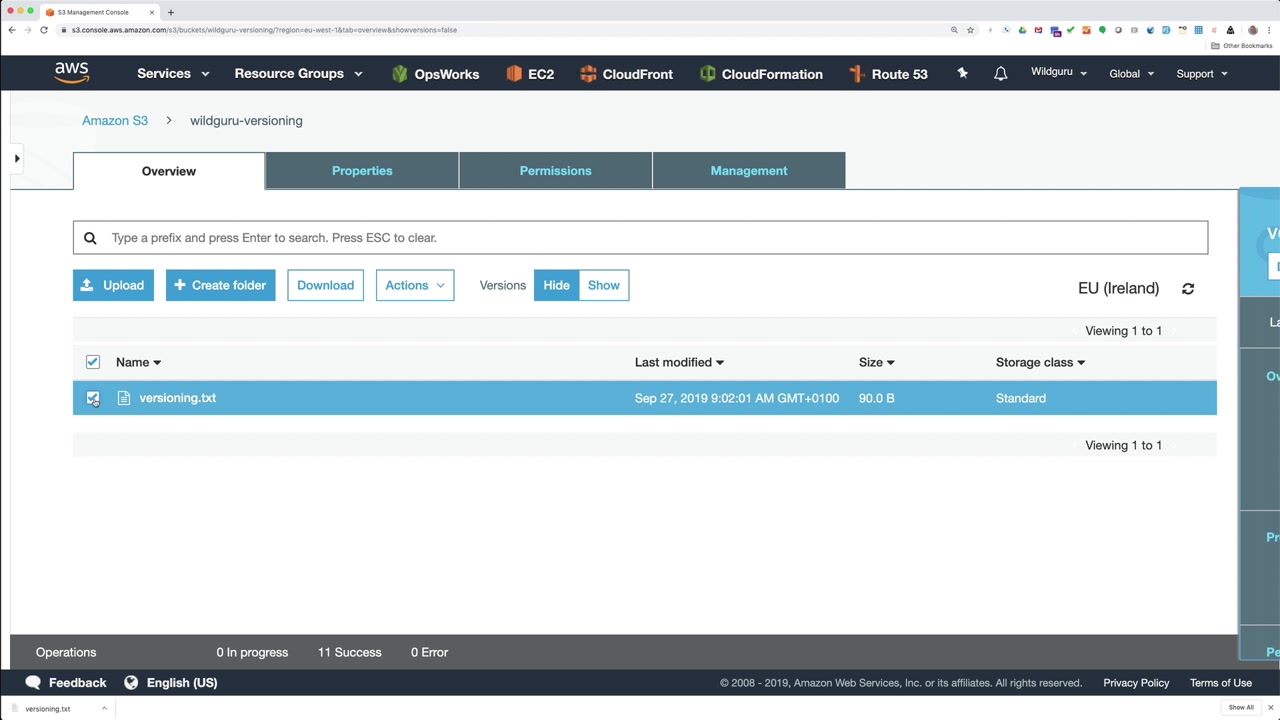Close the S3 Management Console browser tab

[x=152, y=12]
